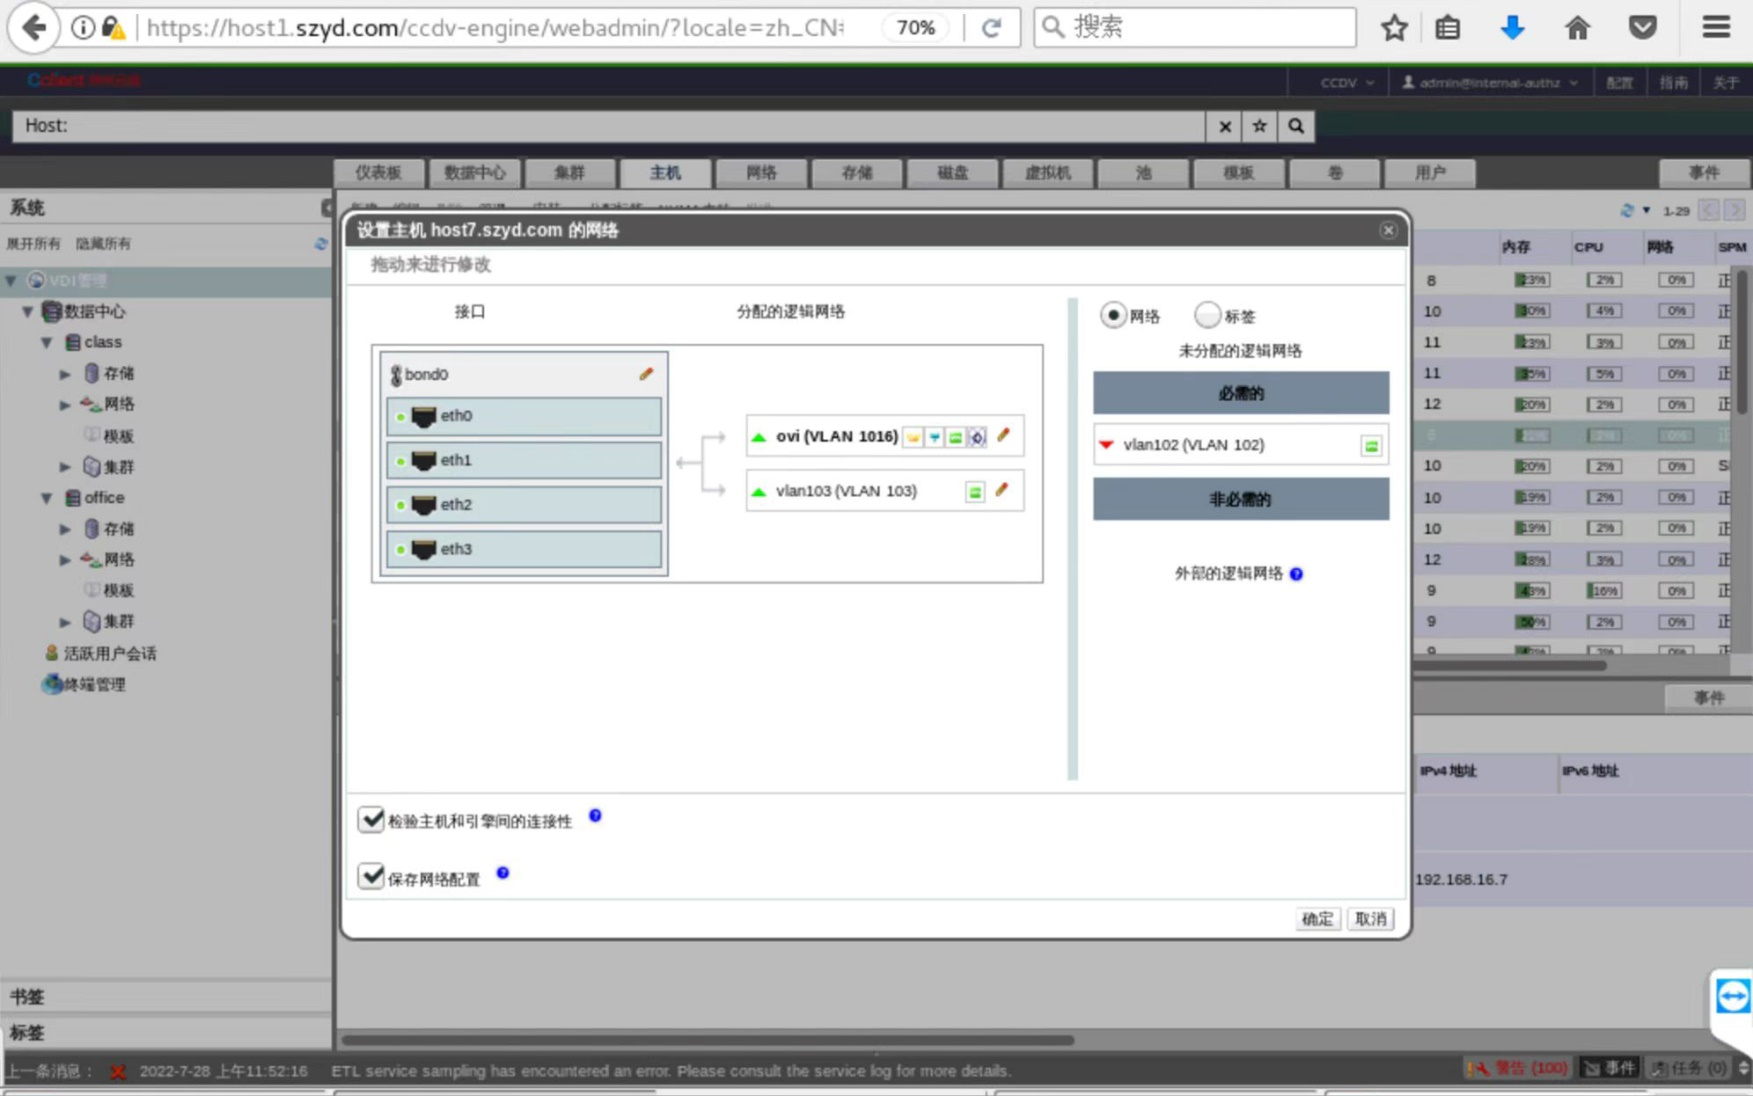Click the edit pencil for vlan103 network
1753x1096 pixels.
tap(1001, 490)
